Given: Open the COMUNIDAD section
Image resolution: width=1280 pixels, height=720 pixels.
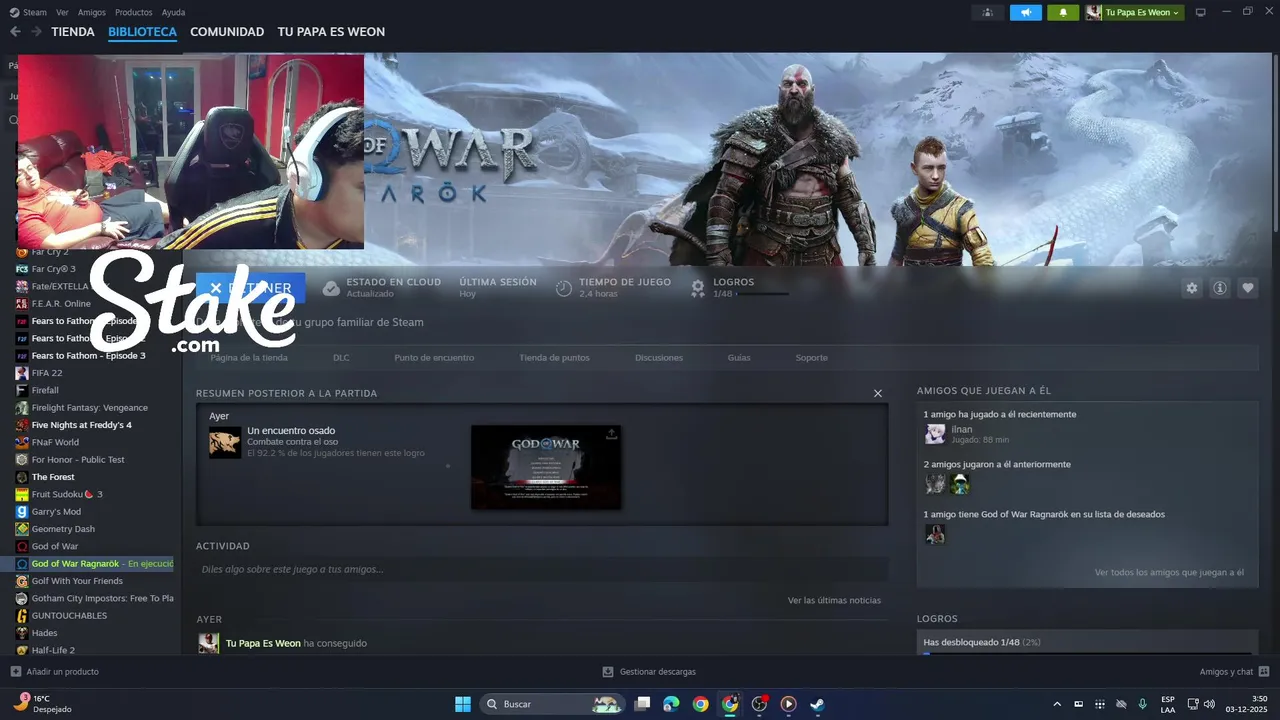Looking at the screenshot, I should [227, 32].
